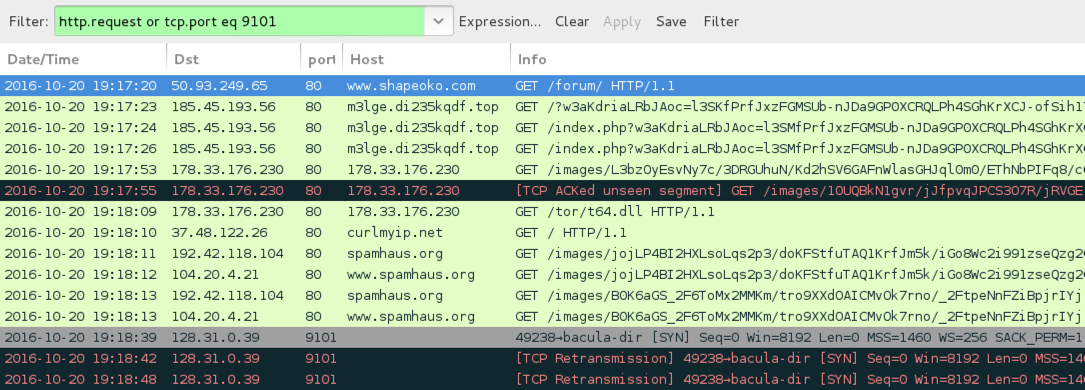Select the first m3lge.di235kqdf.top packet at 19:17:23
This screenshot has height=390, width=1085.
542,106
